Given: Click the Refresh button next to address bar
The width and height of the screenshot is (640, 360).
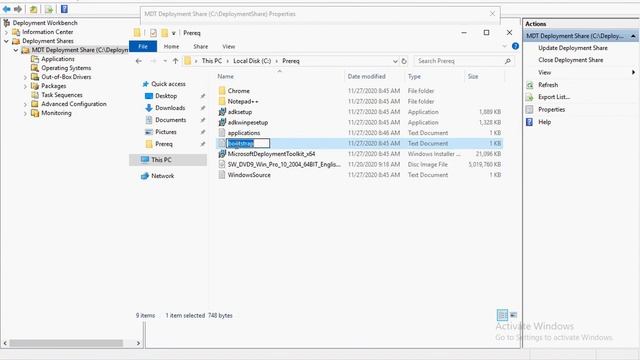Looking at the screenshot, I should [x=404, y=61].
